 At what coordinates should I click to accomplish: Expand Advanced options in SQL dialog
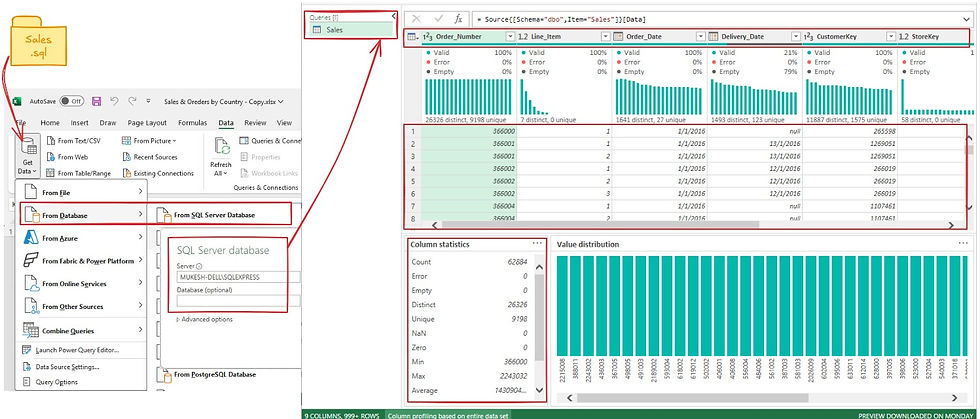204,320
